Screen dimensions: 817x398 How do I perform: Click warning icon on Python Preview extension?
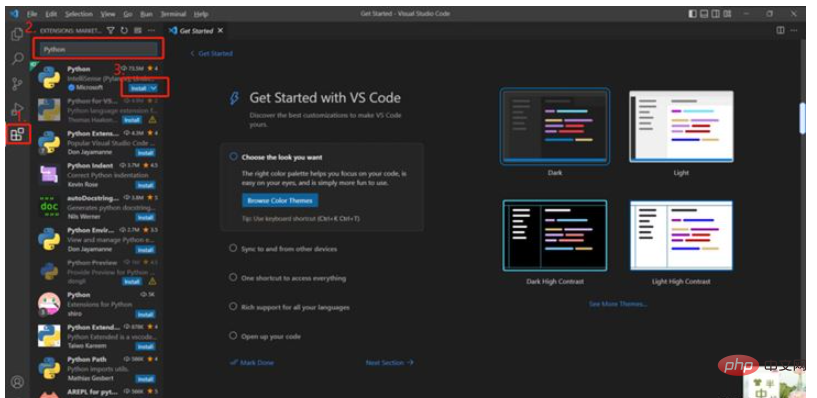(153, 281)
